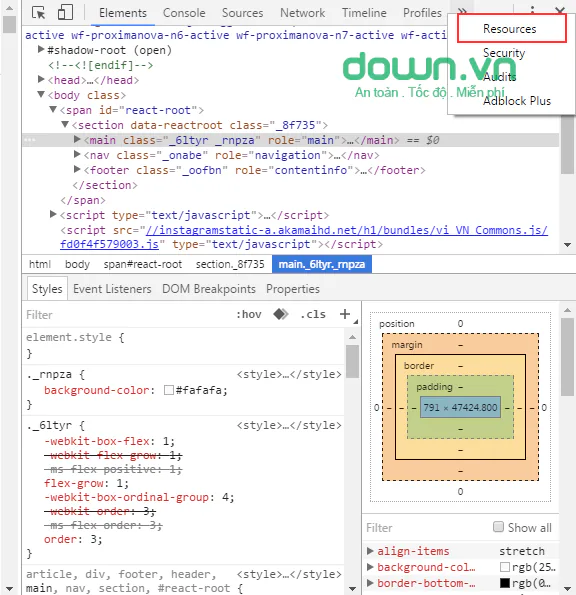Image resolution: width=576 pixels, height=595 pixels.
Task: Select Audits from overflow menu
Action: click(x=499, y=77)
